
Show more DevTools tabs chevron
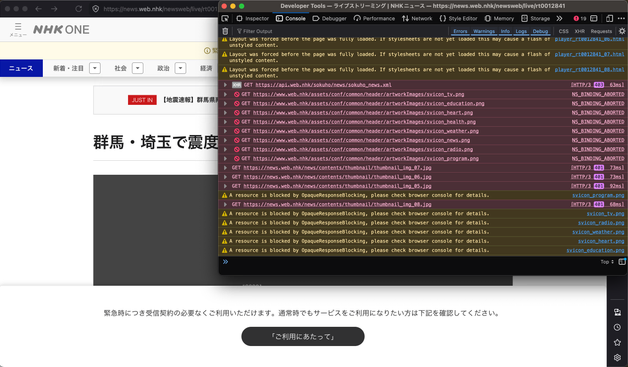(x=560, y=18)
